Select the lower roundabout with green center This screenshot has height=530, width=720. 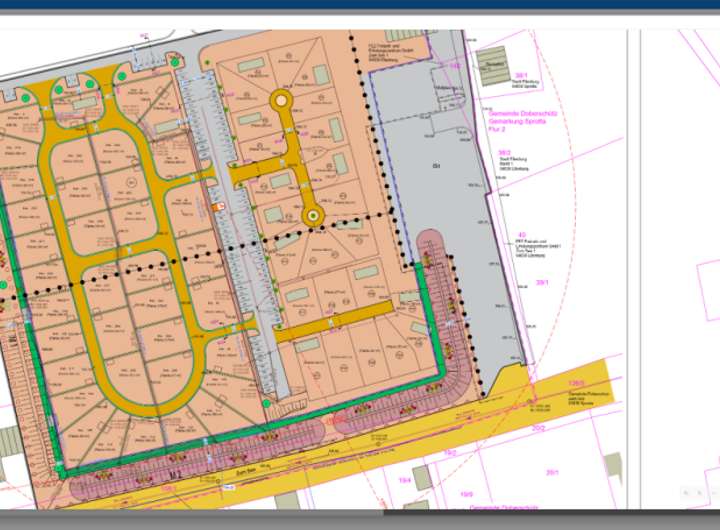click(313, 214)
